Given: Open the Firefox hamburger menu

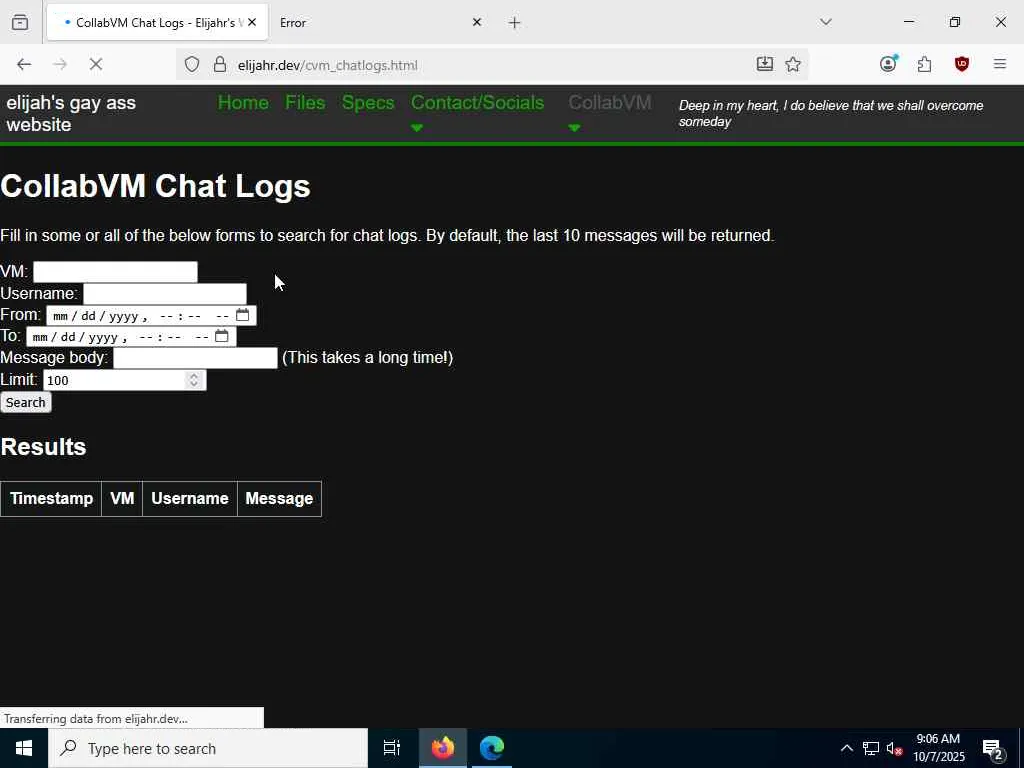Looking at the screenshot, I should click(1000, 64).
